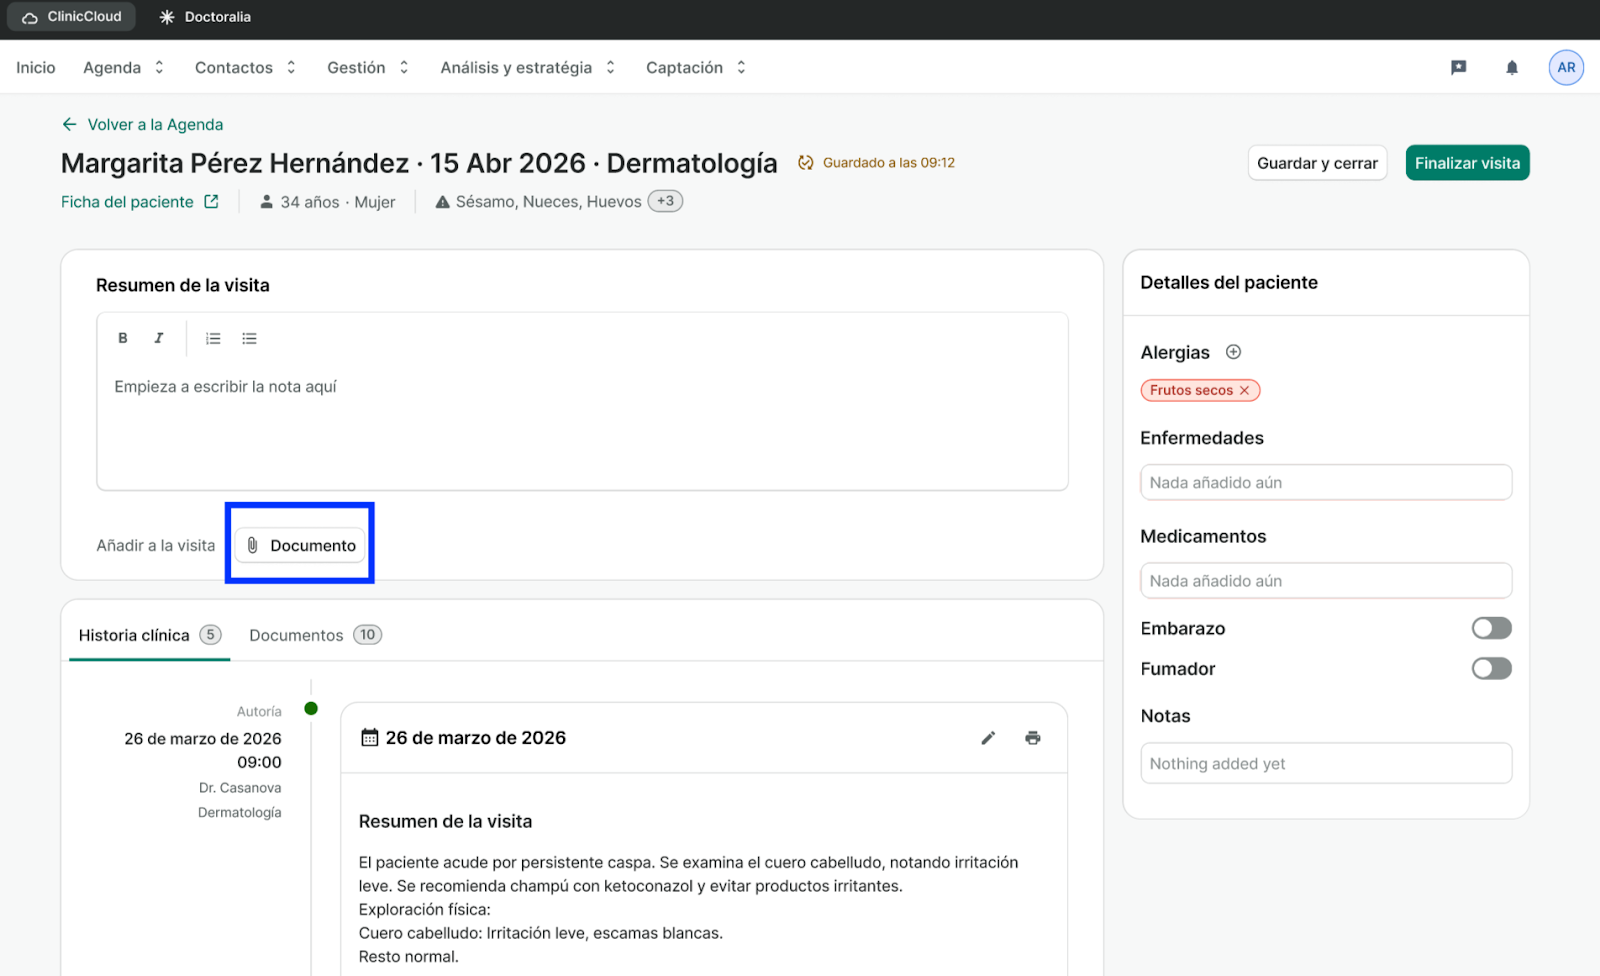Select the Historia clínica tab
The image size is (1600, 976).
click(150, 635)
